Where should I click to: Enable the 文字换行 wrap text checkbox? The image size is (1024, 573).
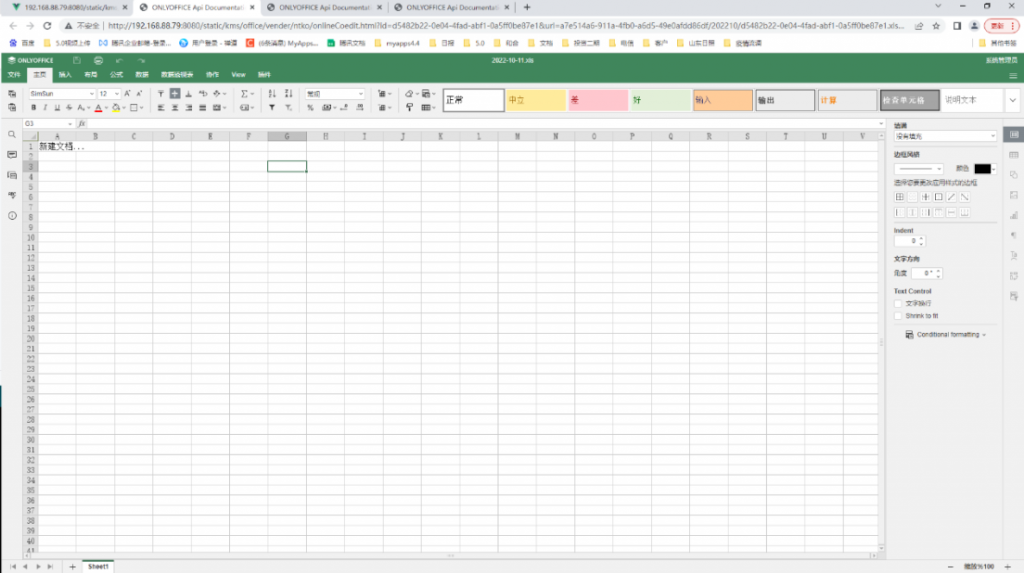[x=898, y=303]
